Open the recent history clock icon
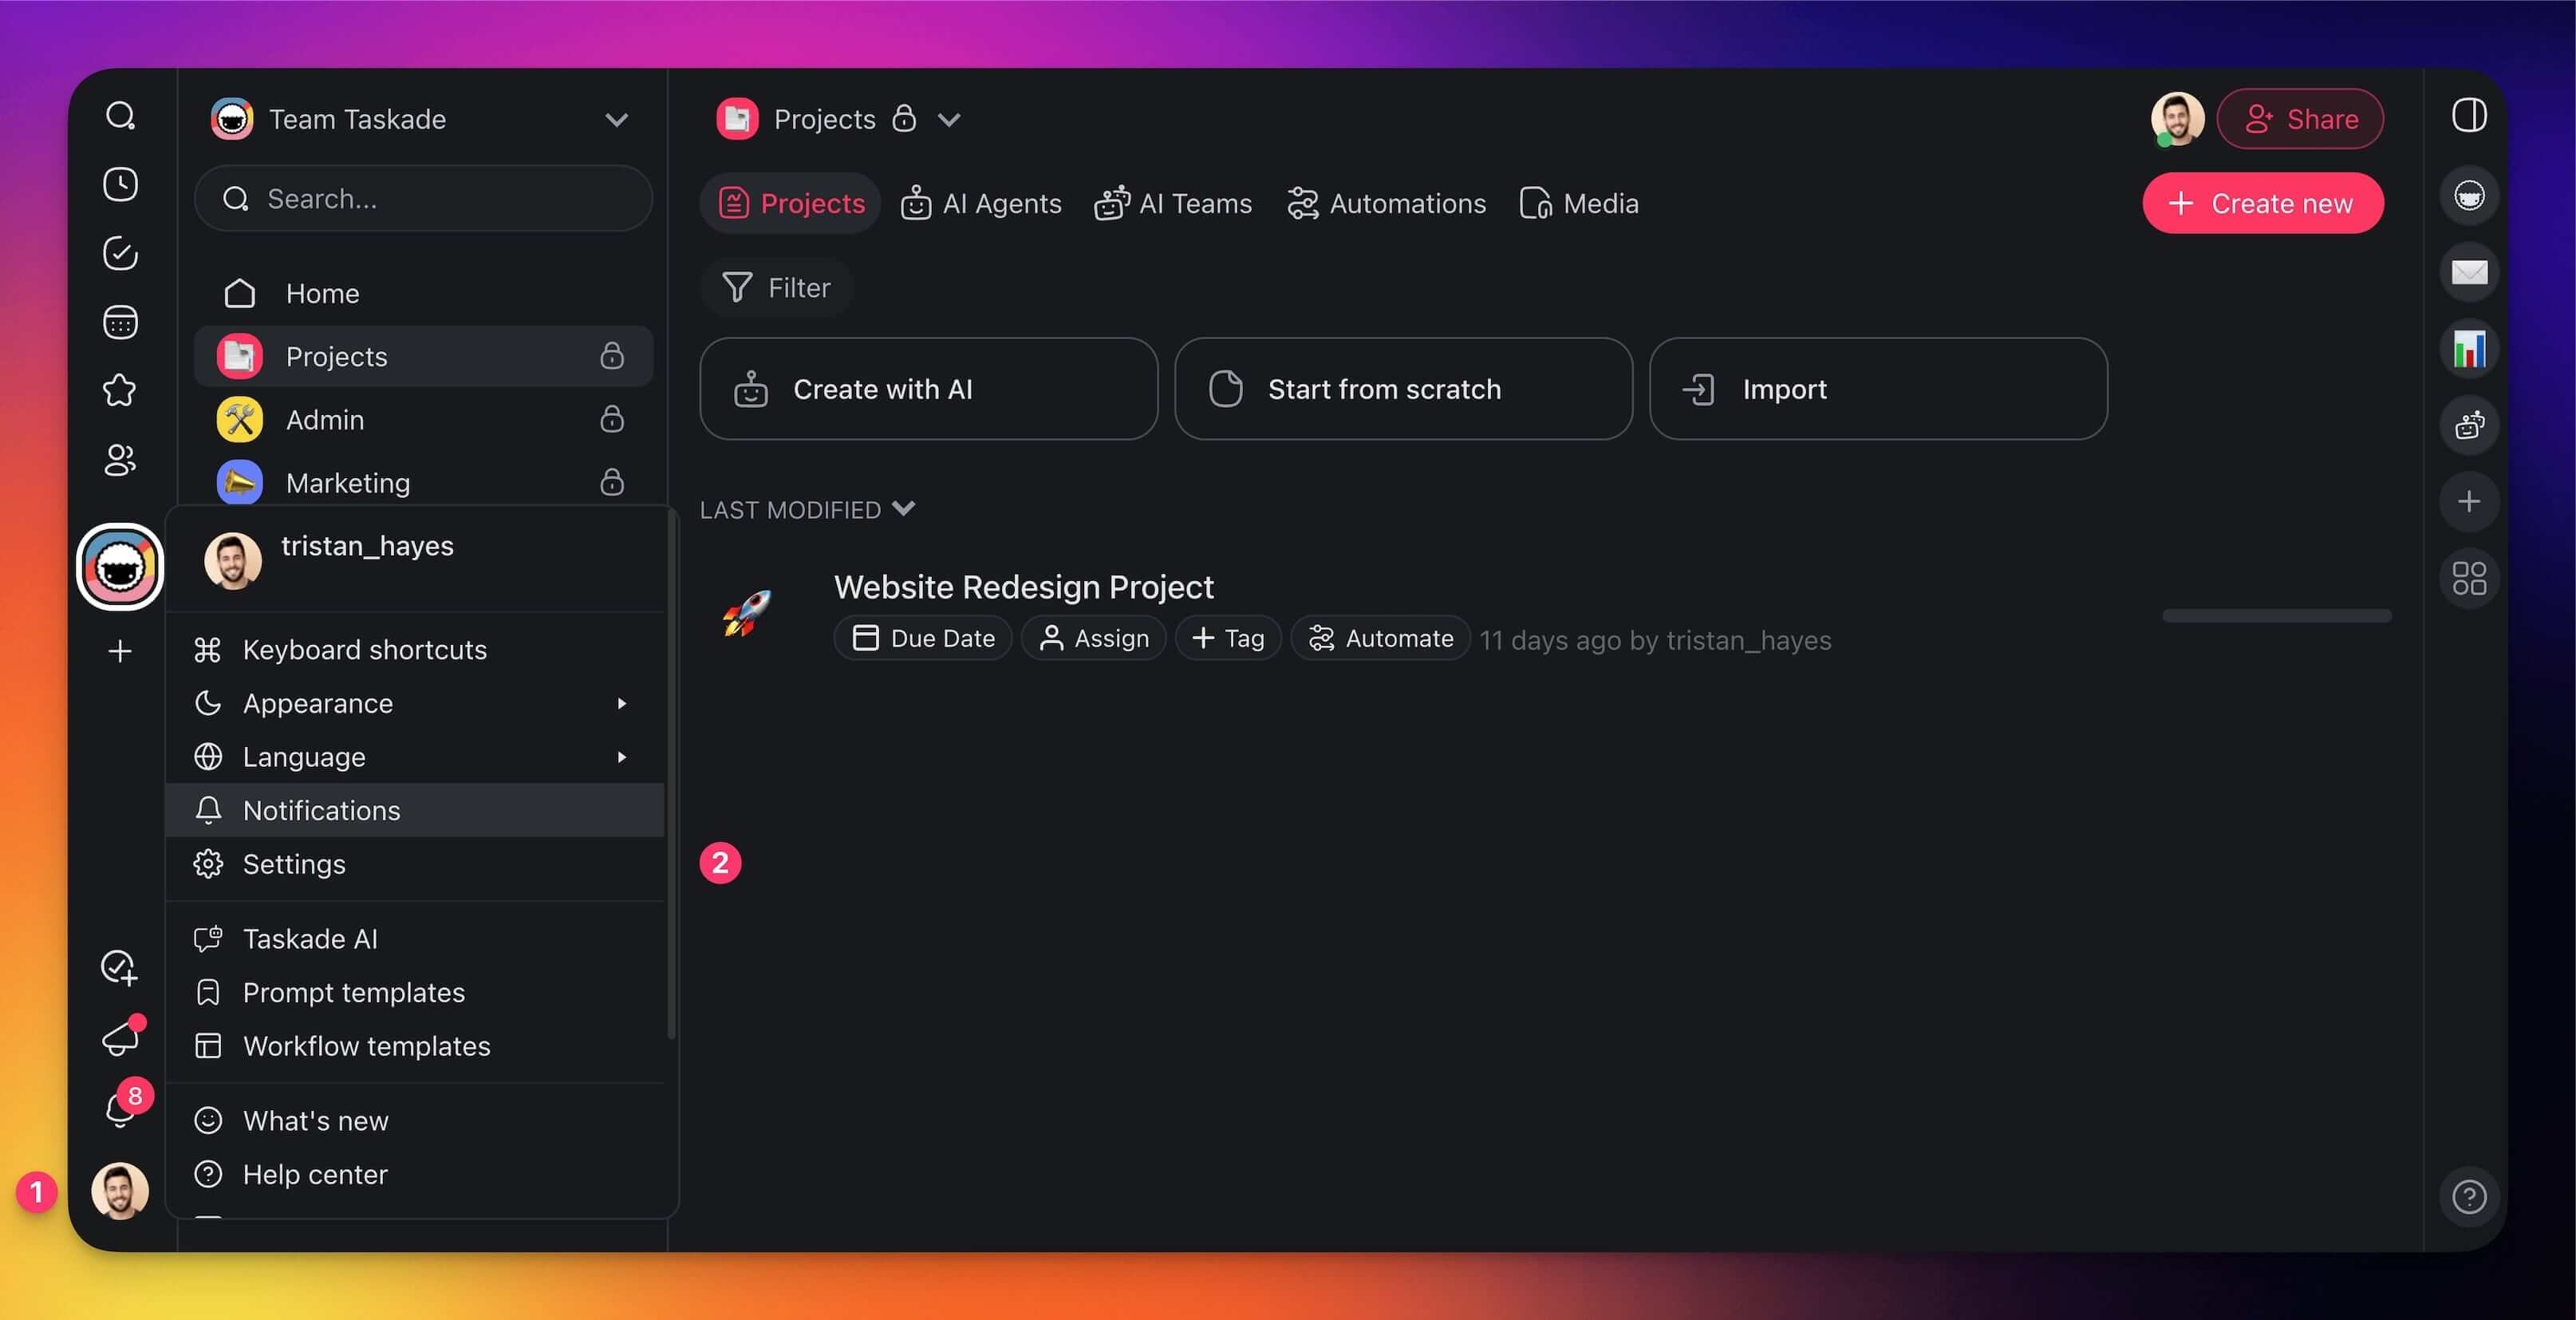This screenshot has width=2576, height=1320. tap(120, 184)
